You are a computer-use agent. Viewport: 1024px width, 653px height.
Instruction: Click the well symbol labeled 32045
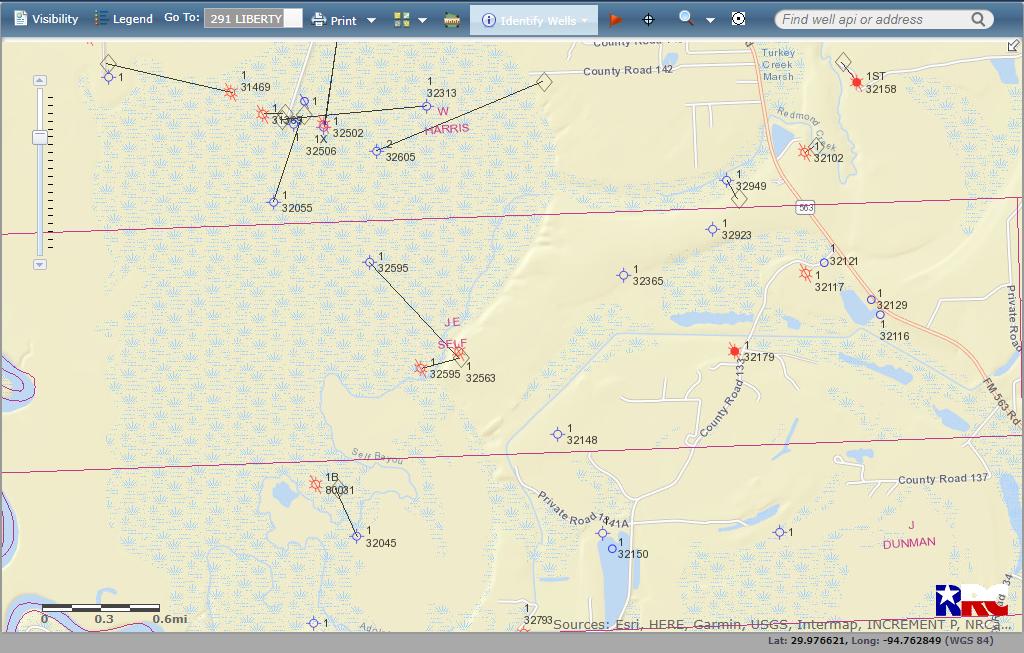tap(357, 537)
